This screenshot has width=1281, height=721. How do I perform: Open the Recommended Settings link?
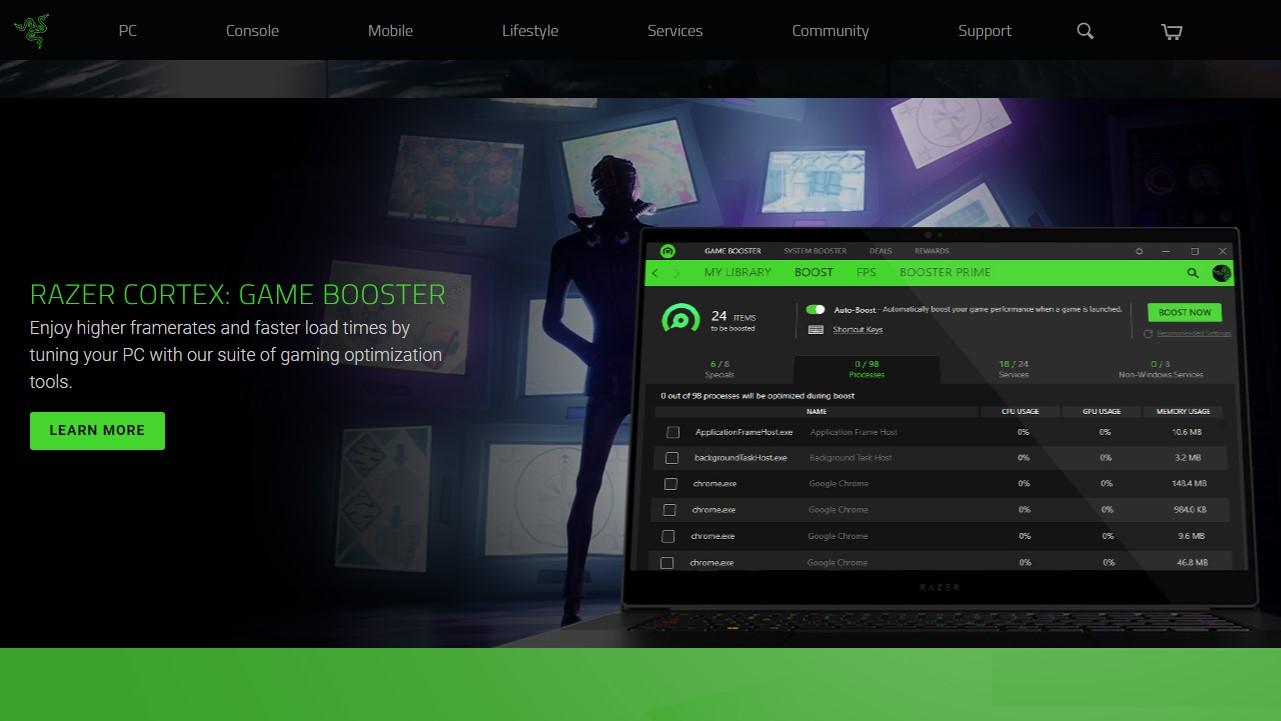click(x=1193, y=333)
